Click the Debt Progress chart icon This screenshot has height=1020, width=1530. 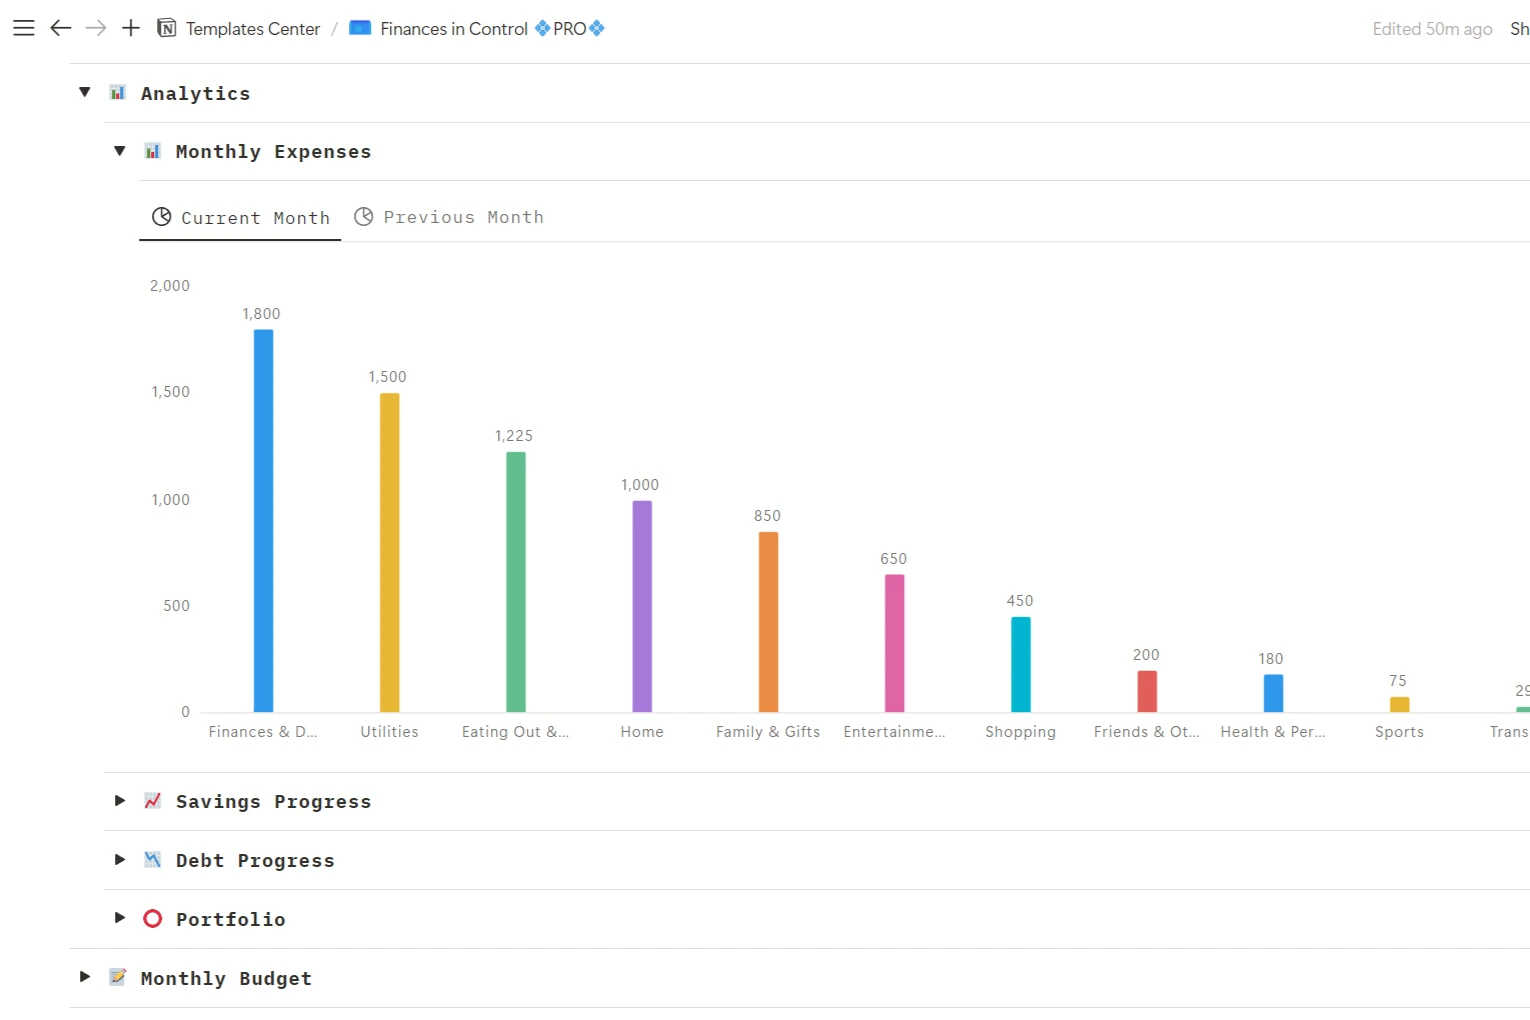152,860
